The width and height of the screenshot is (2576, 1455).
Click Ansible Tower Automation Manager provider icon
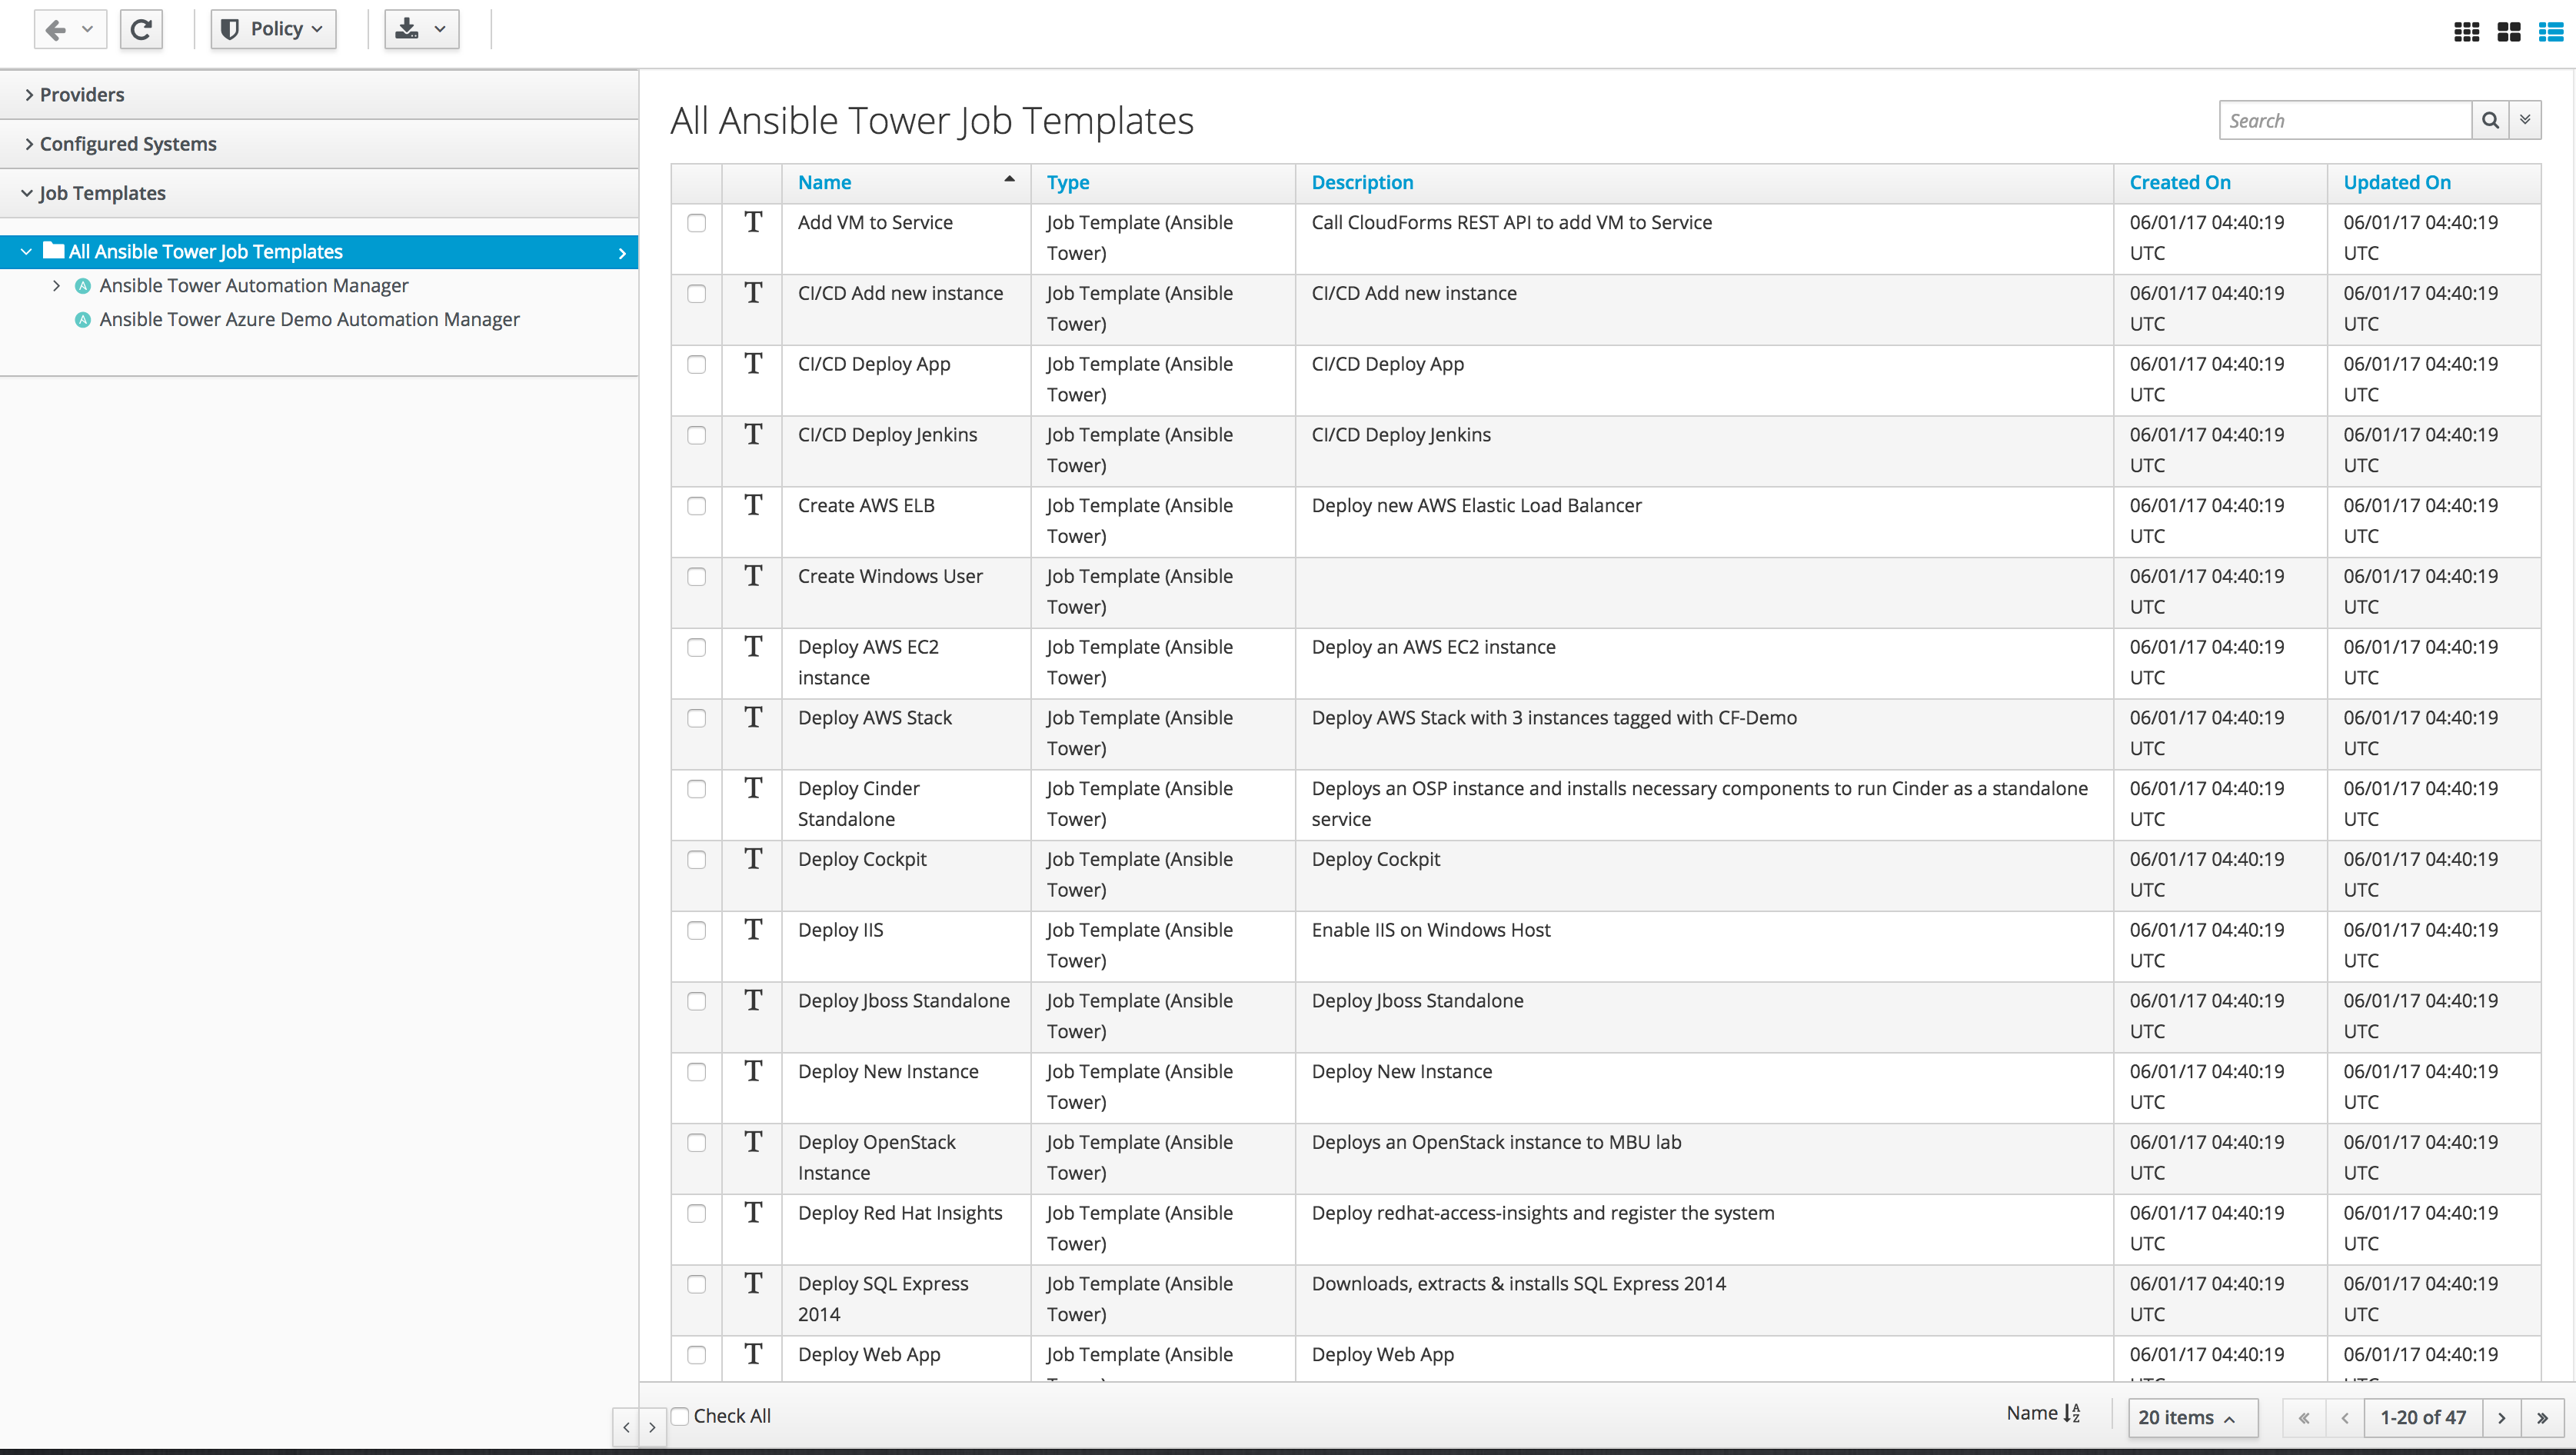(83, 286)
